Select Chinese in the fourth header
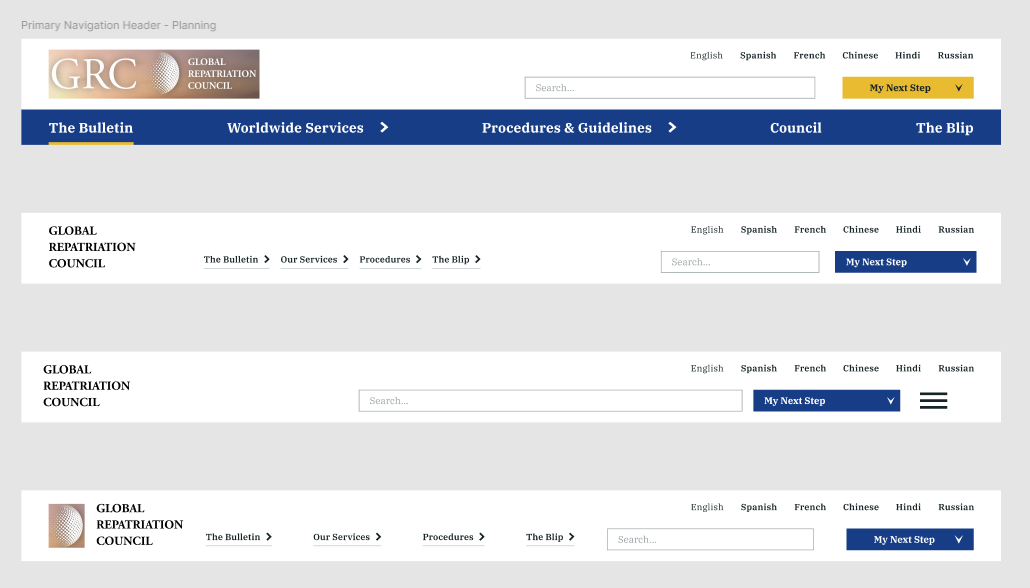 click(x=861, y=507)
